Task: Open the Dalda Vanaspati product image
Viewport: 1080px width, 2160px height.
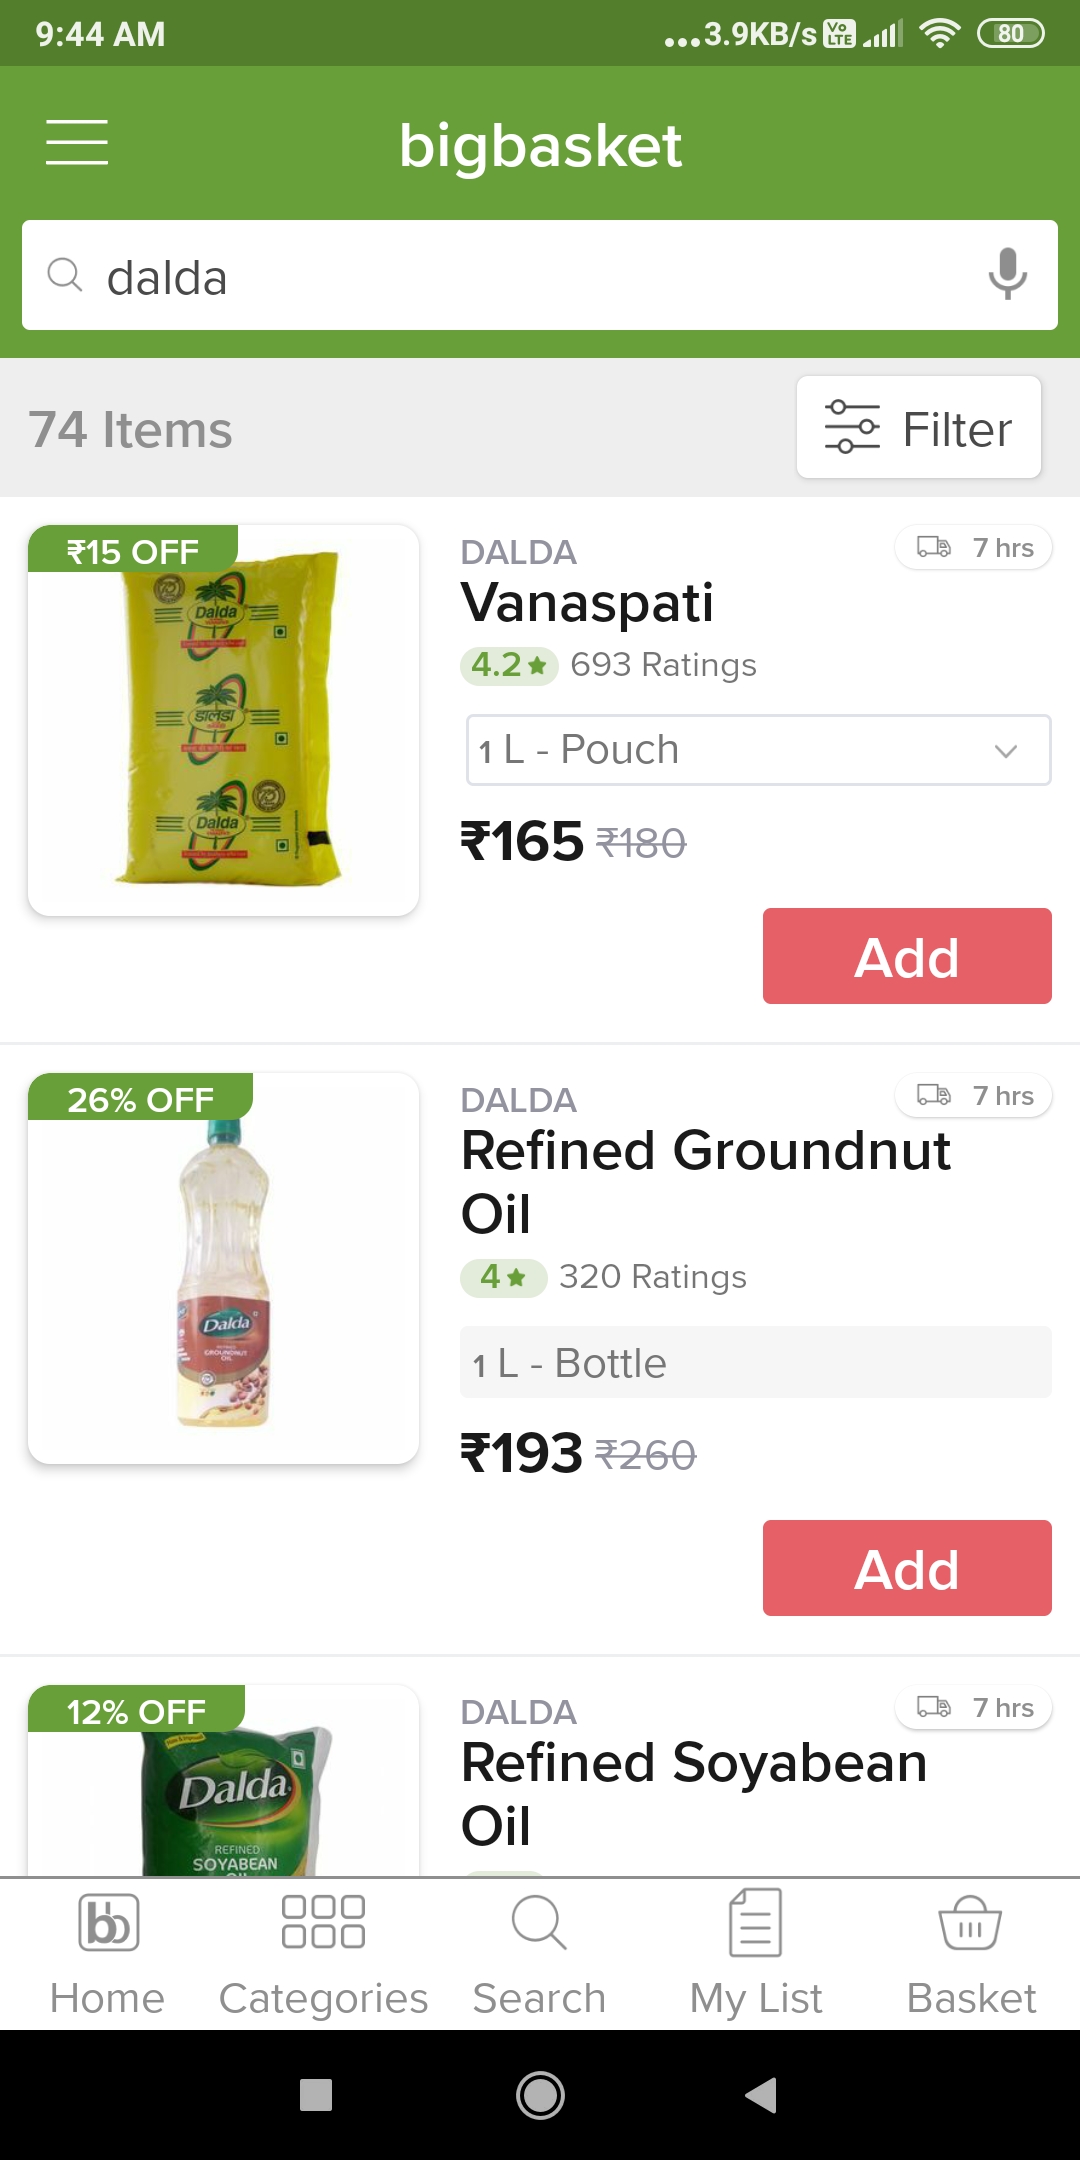Action: click(223, 720)
